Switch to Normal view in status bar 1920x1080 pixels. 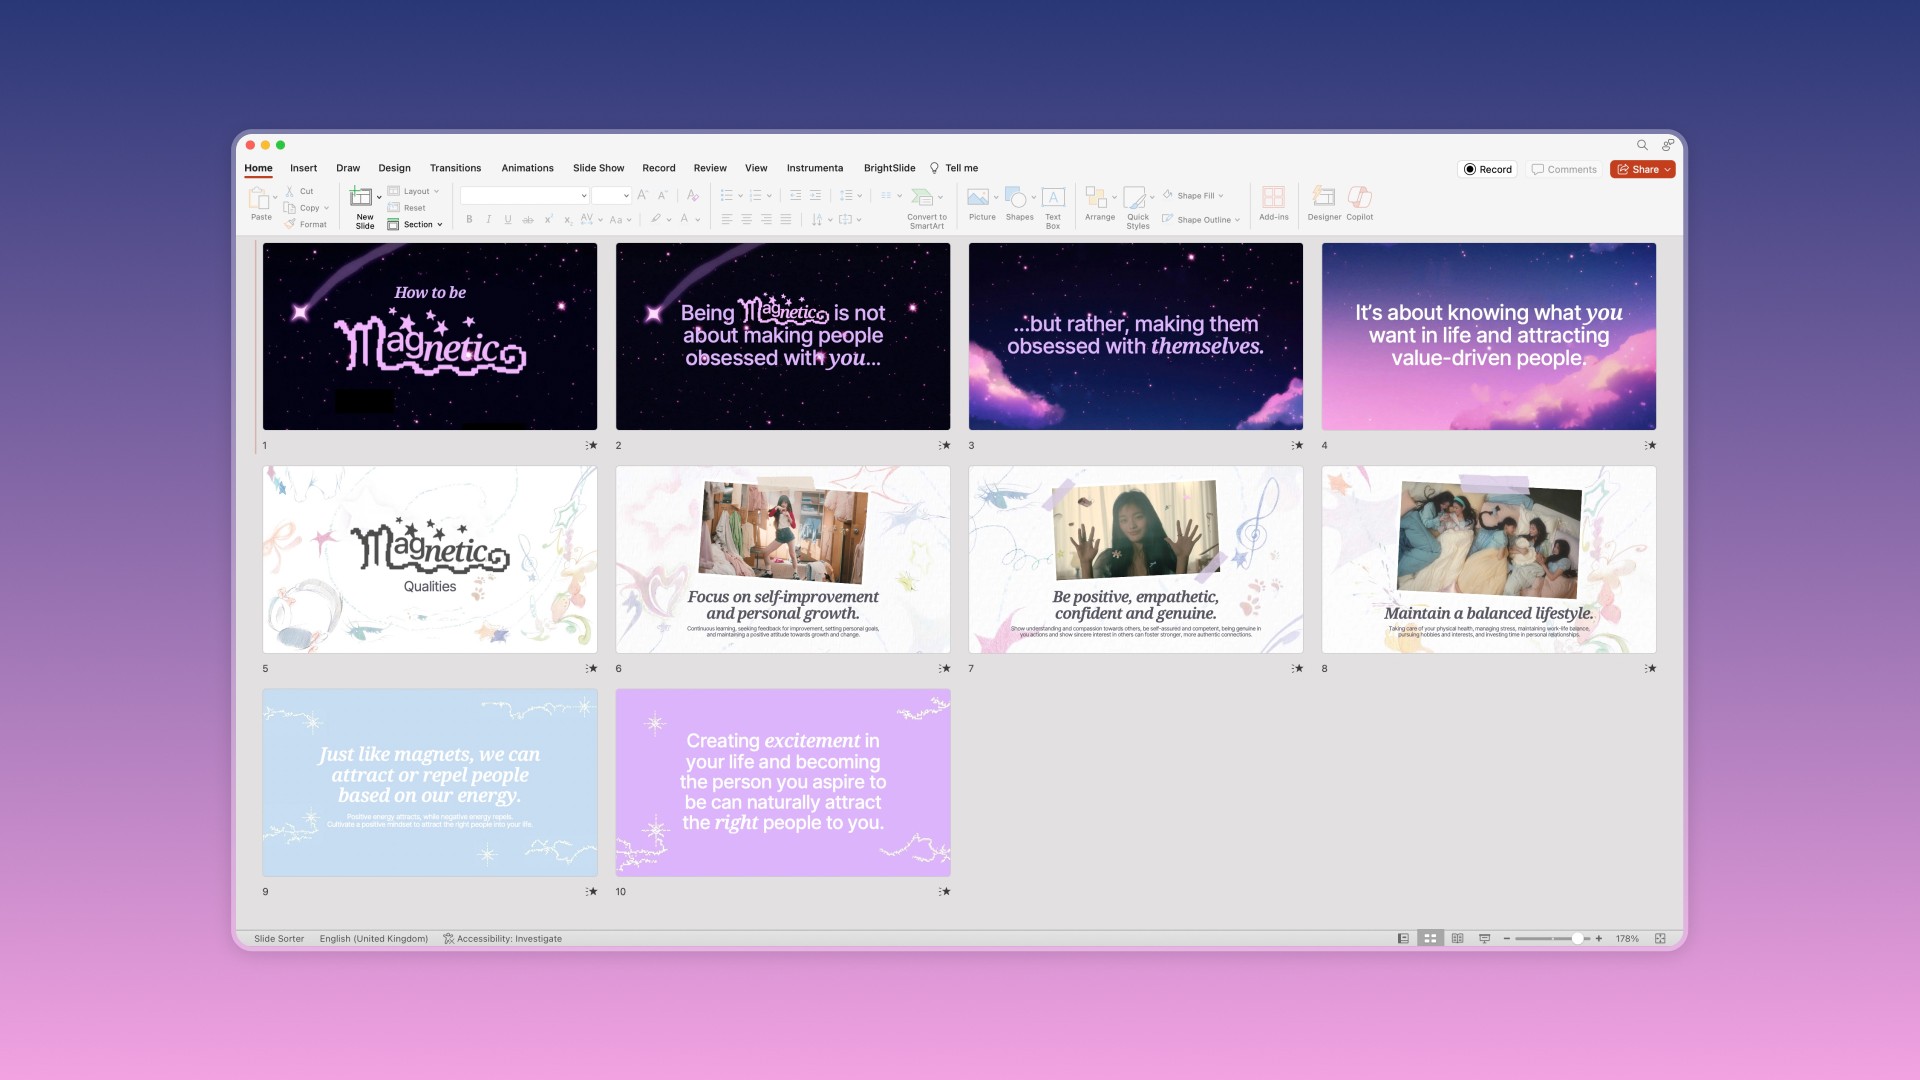coord(1403,939)
